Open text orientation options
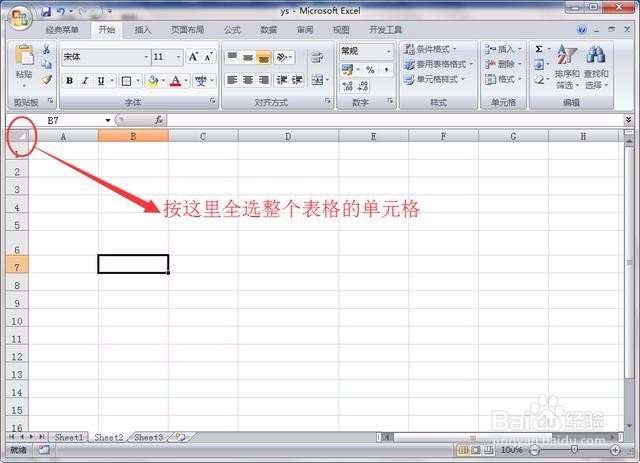The width and height of the screenshot is (640, 463). click(x=284, y=57)
